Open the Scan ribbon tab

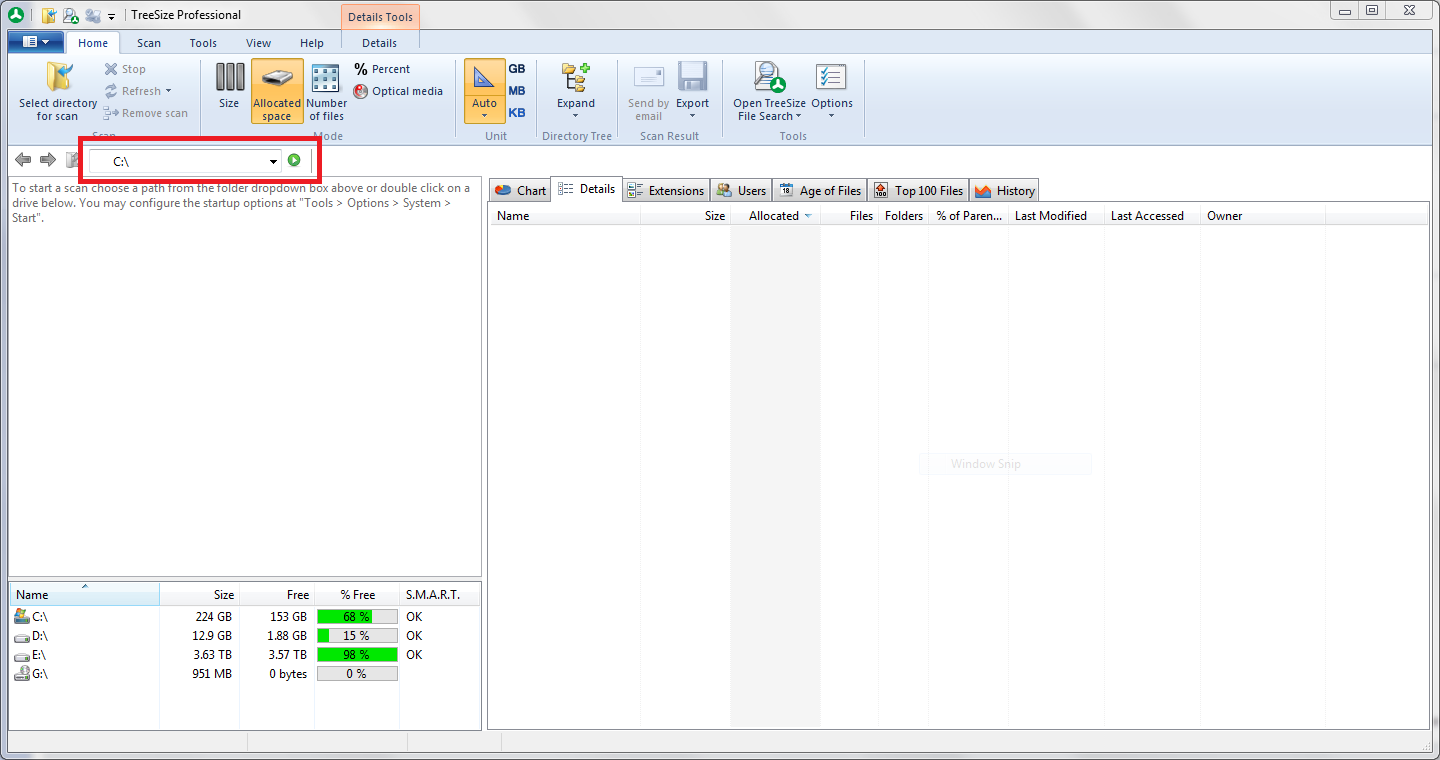coord(149,43)
